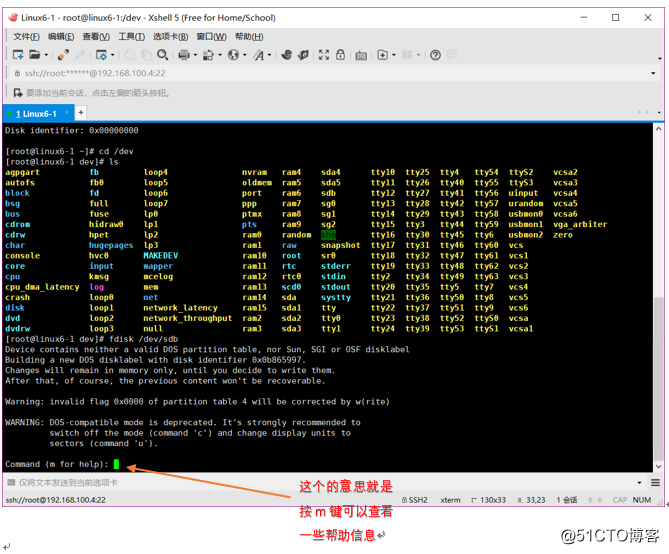Expand the encoding globe dropdown arrow
669x554 pixels.
point(245,55)
